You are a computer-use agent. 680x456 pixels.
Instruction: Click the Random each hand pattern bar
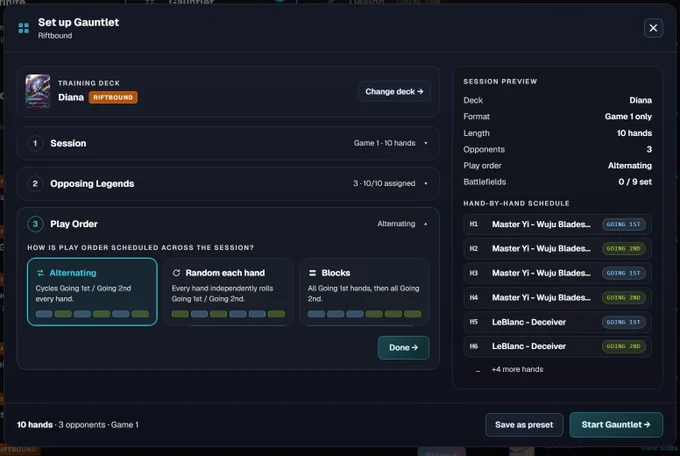point(228,314)
